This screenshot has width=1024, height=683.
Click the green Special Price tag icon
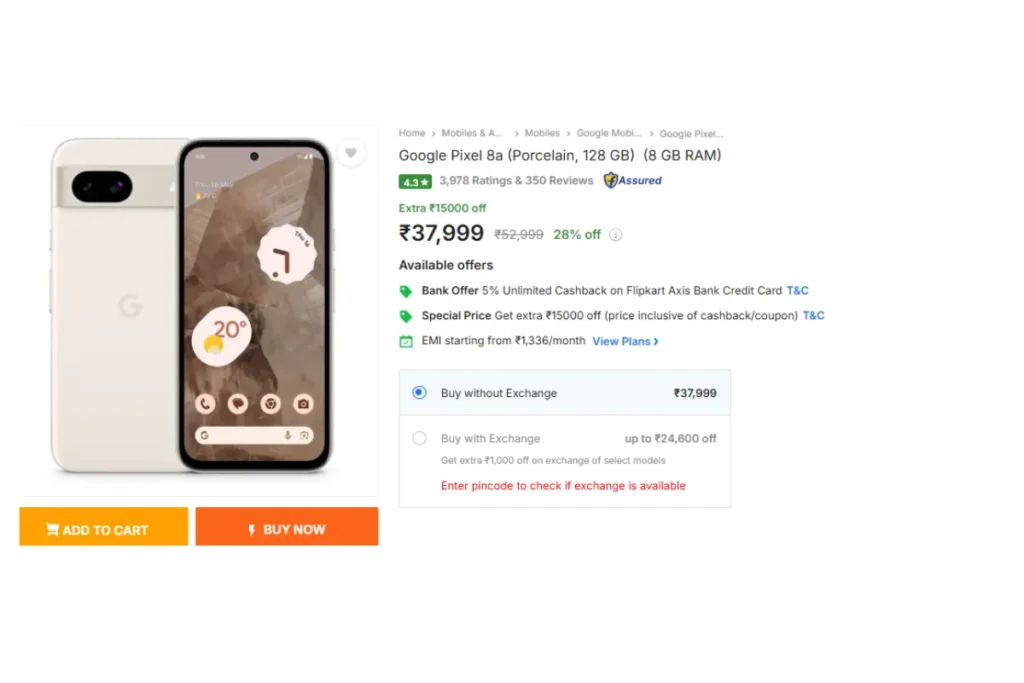[x=406, y=316]
